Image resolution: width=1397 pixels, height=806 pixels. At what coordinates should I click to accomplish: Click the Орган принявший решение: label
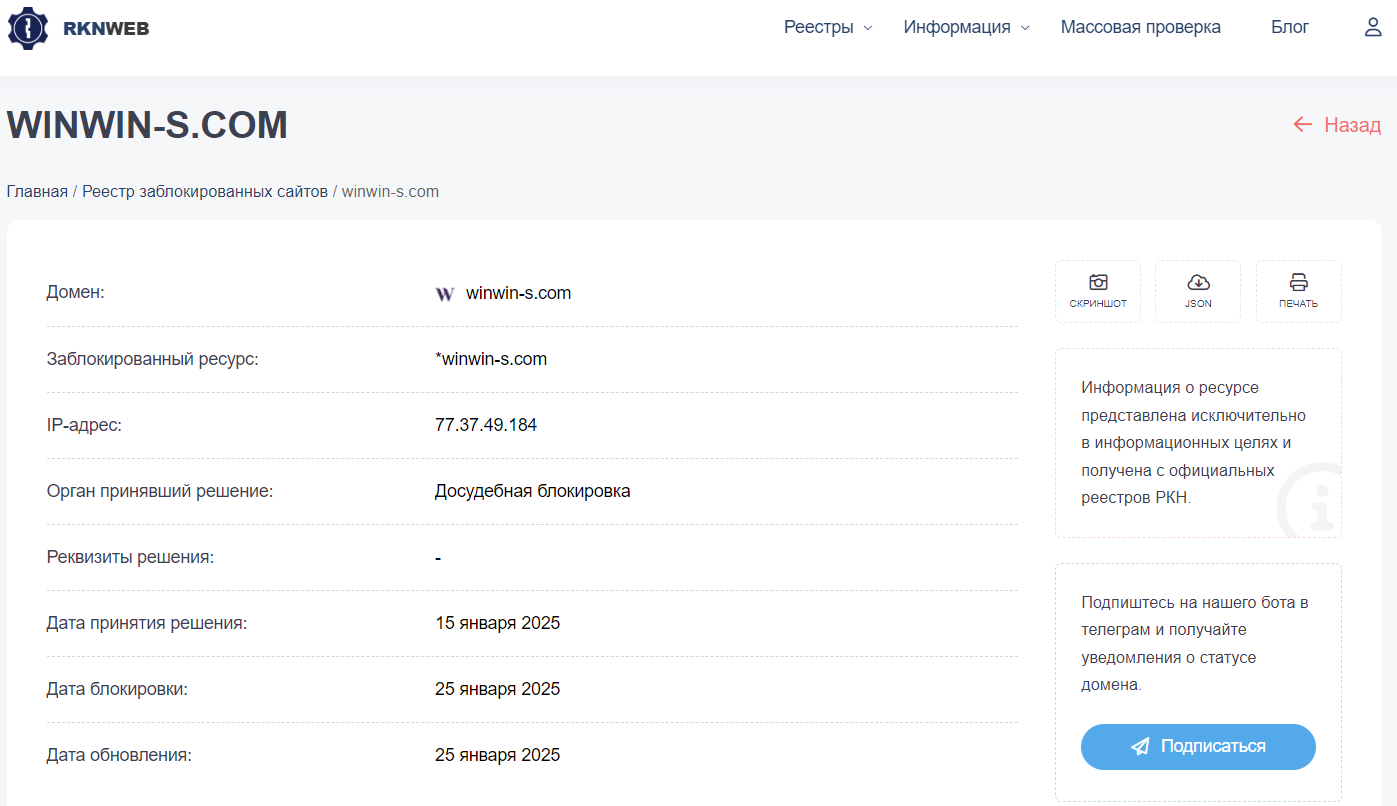pyautogui.click(x=160, y=491)
